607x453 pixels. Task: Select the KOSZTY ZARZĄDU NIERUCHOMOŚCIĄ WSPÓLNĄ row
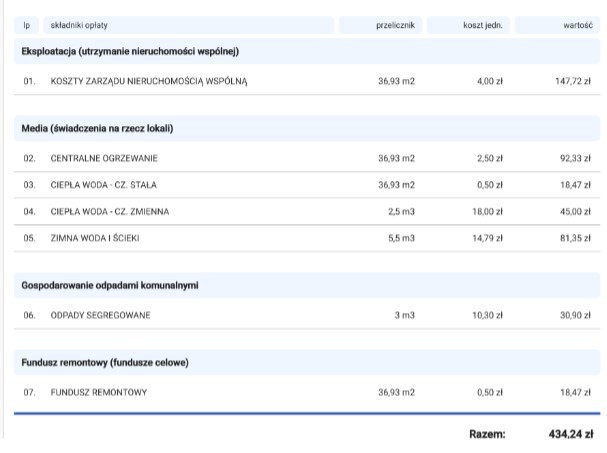click(148, 81)
